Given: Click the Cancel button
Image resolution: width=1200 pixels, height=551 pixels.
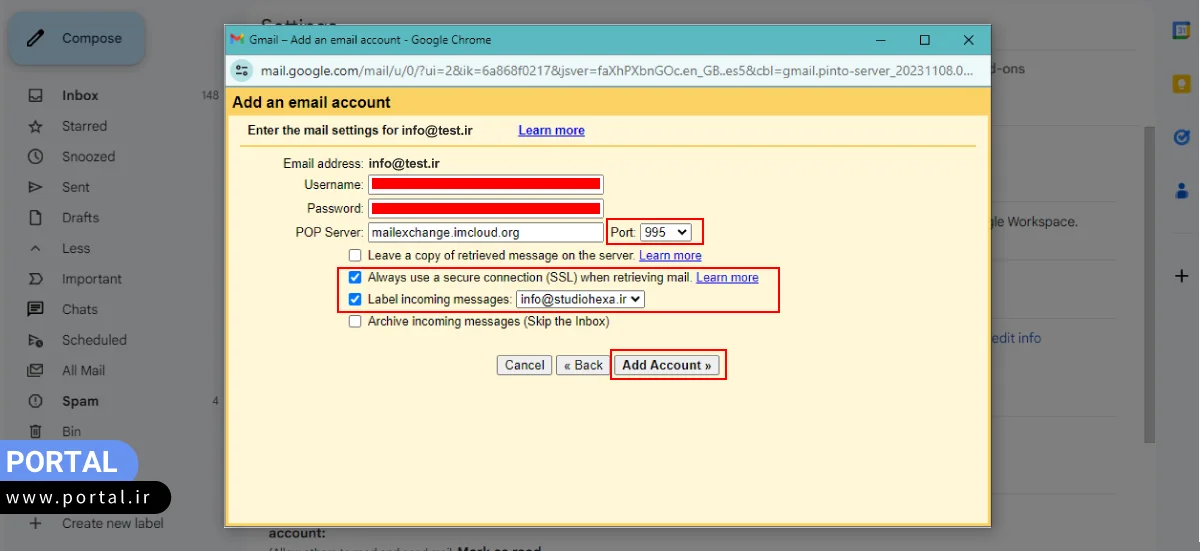Looking at the screenshot, I should click(524, 365).
